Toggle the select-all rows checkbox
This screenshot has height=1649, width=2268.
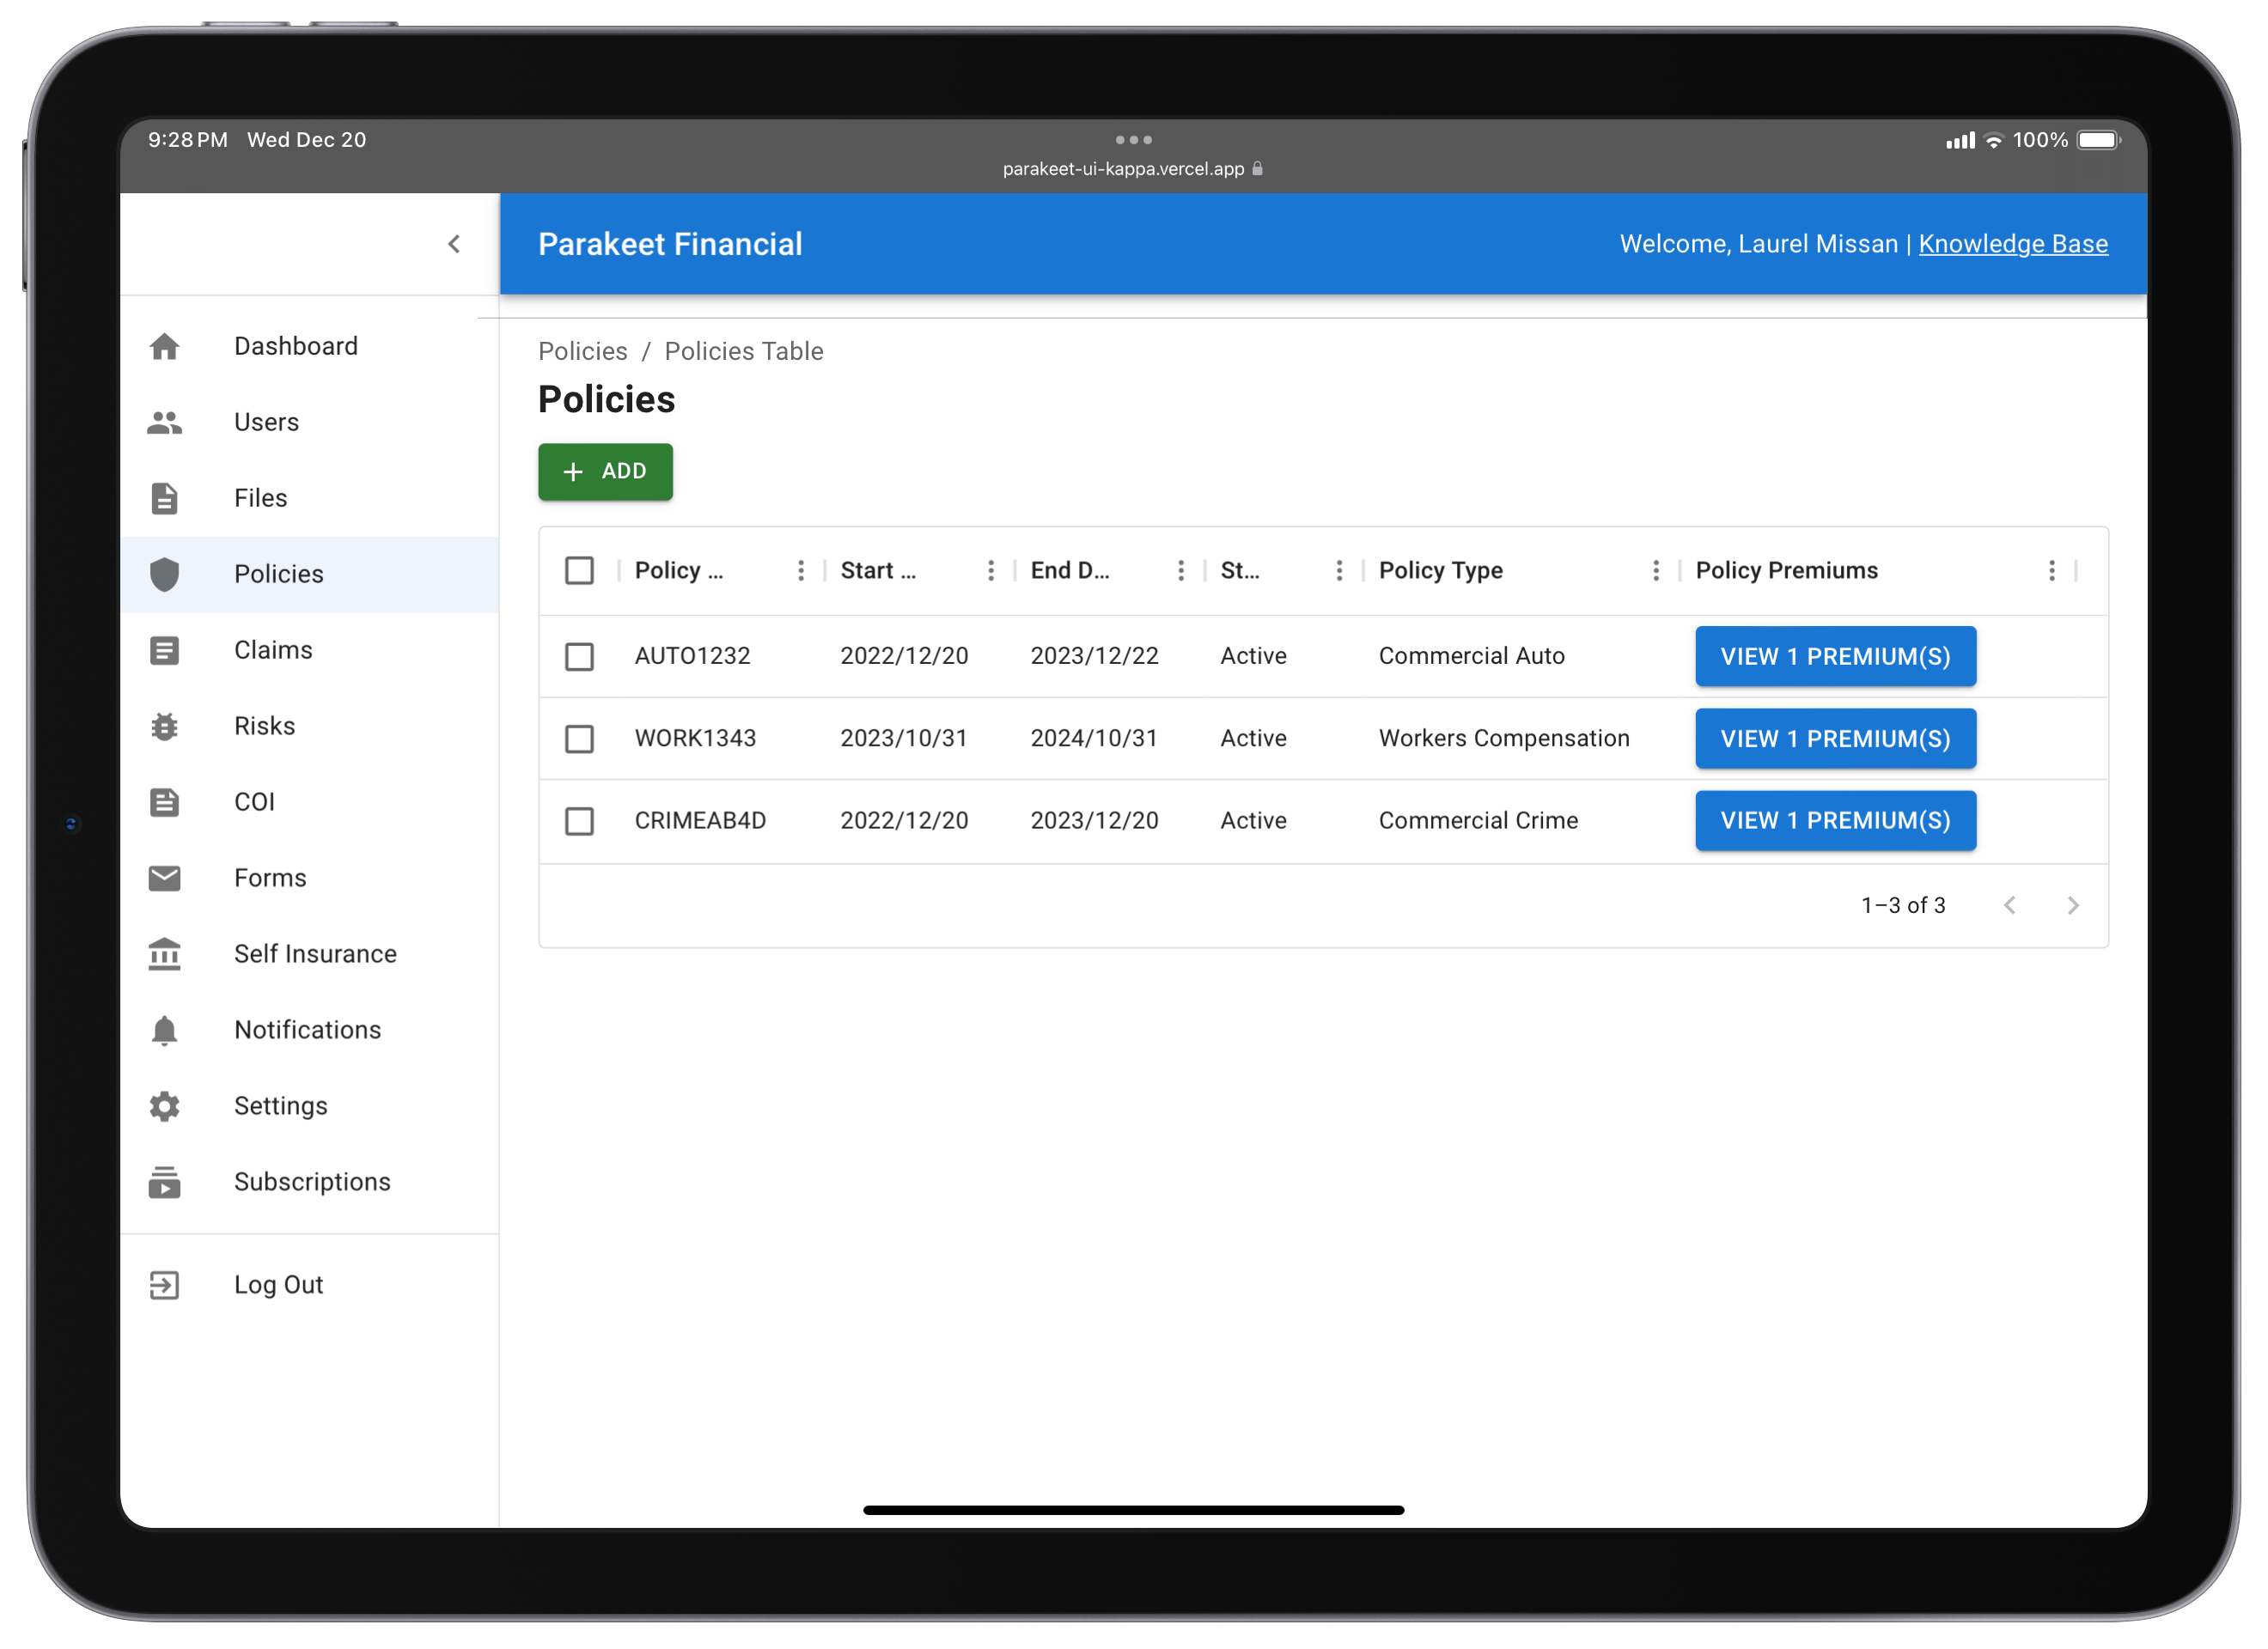click(x=580, y=571)
